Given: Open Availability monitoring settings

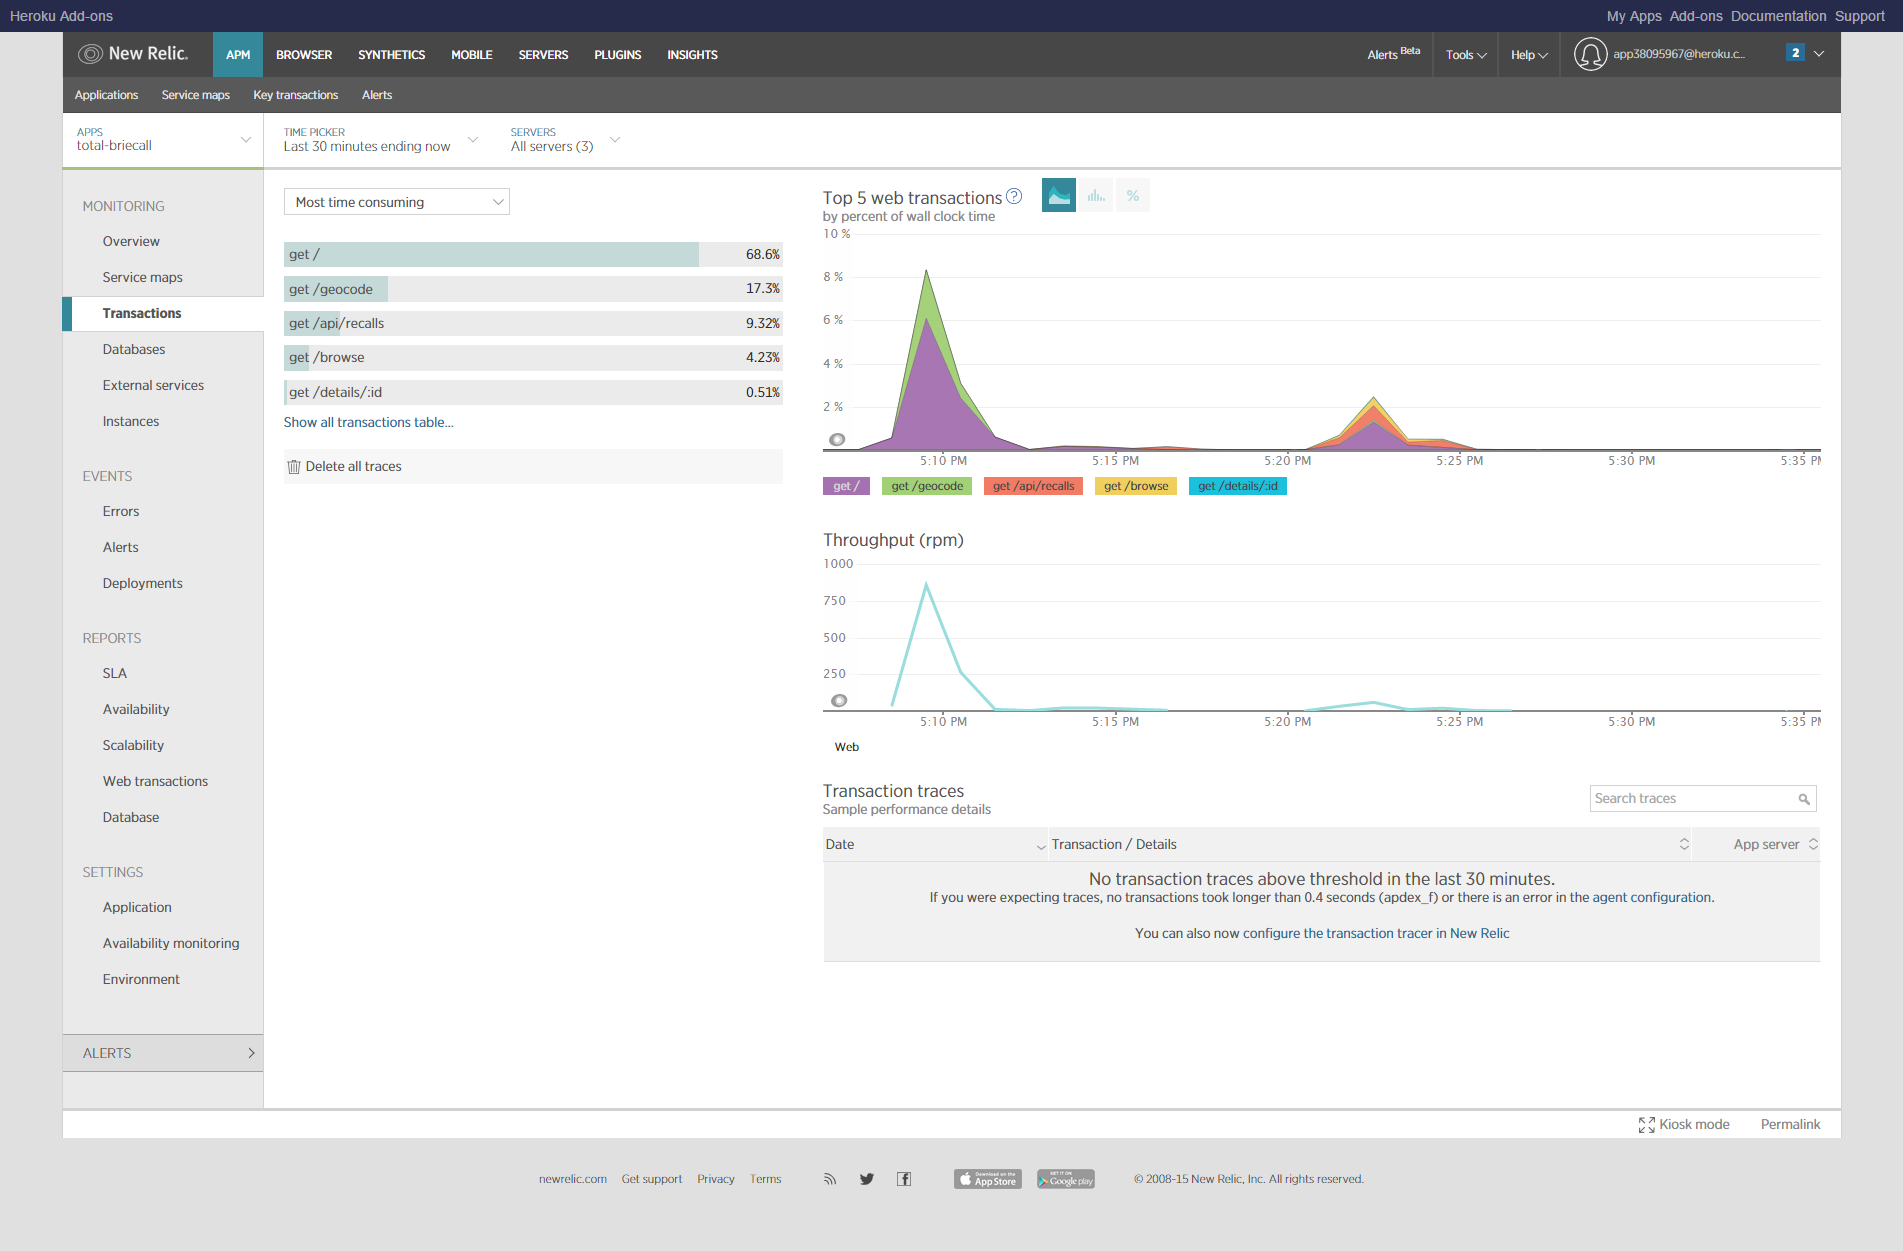Looking at the screenshot, I should [x=171, y=944].
